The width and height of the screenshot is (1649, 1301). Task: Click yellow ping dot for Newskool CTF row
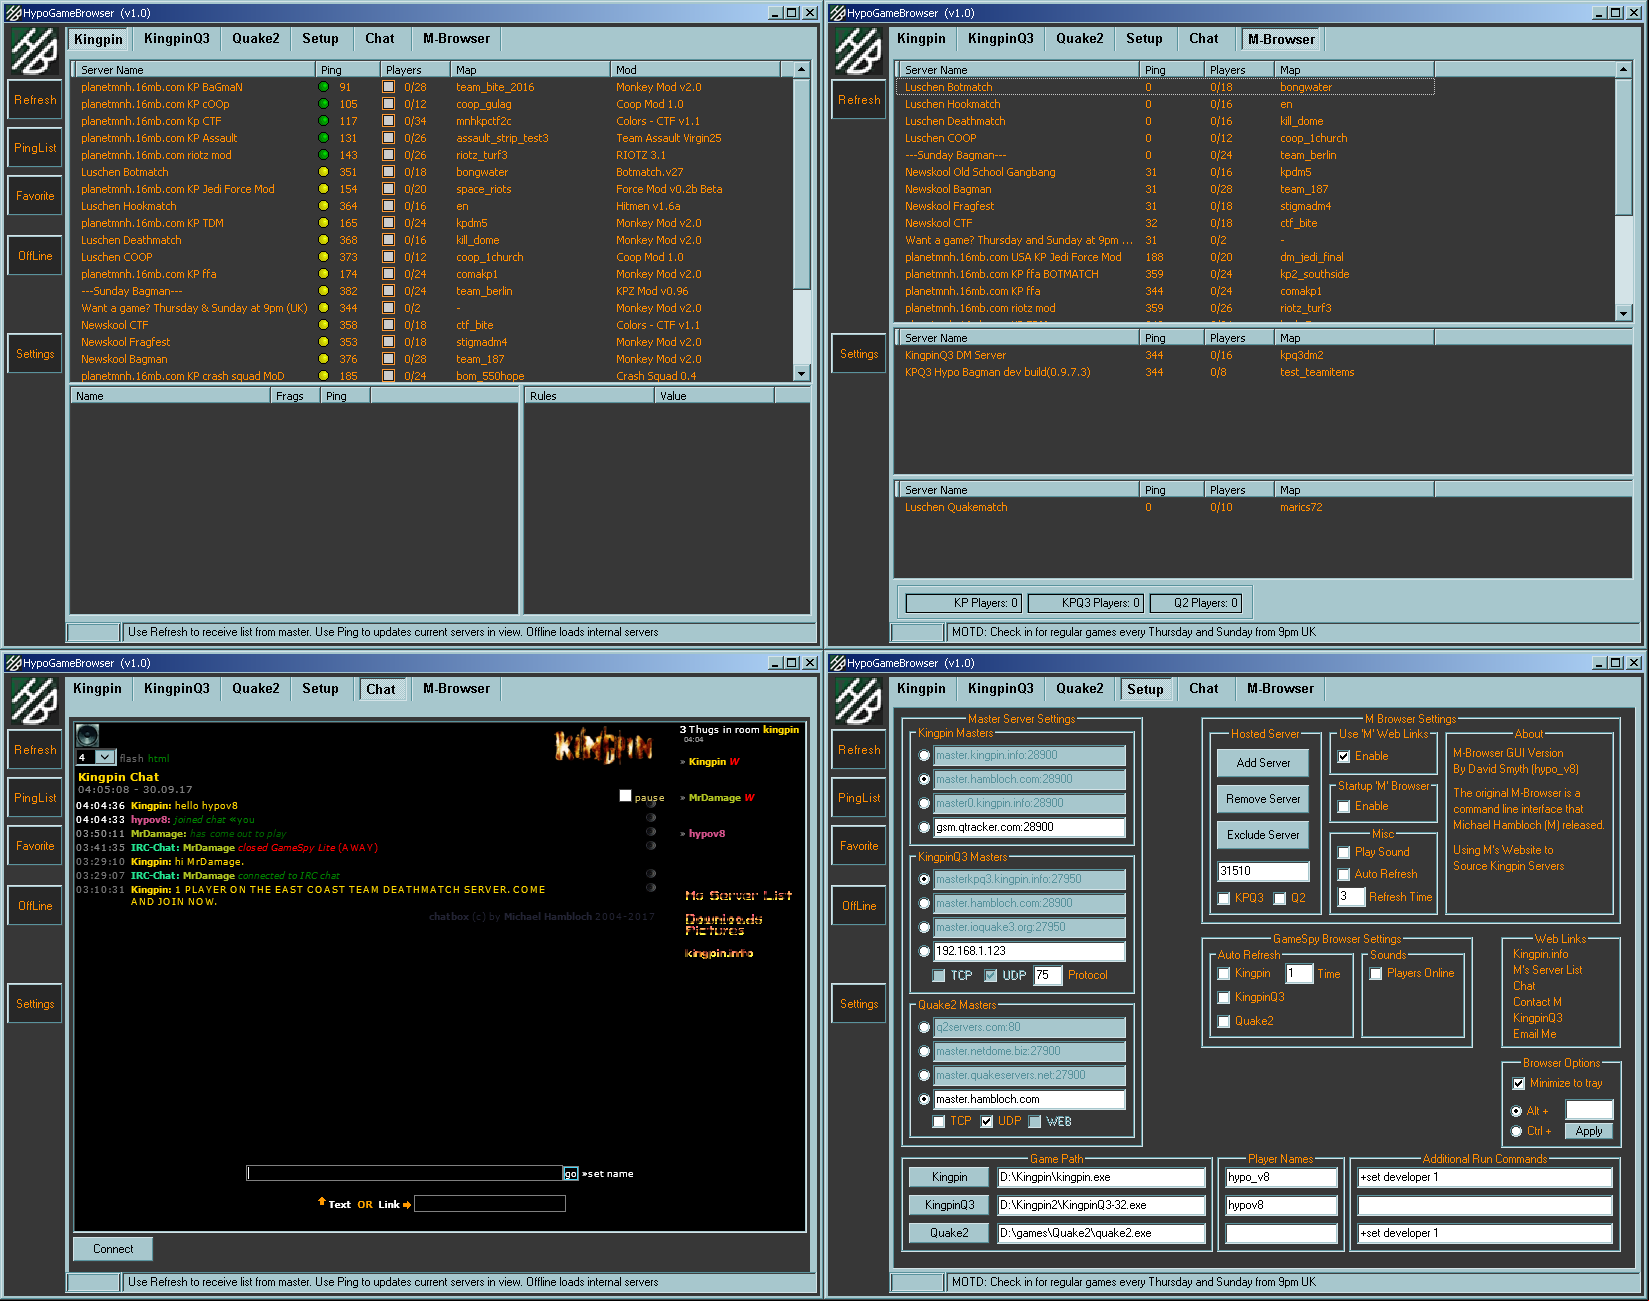pyautogui.click(x=323, y=325)
